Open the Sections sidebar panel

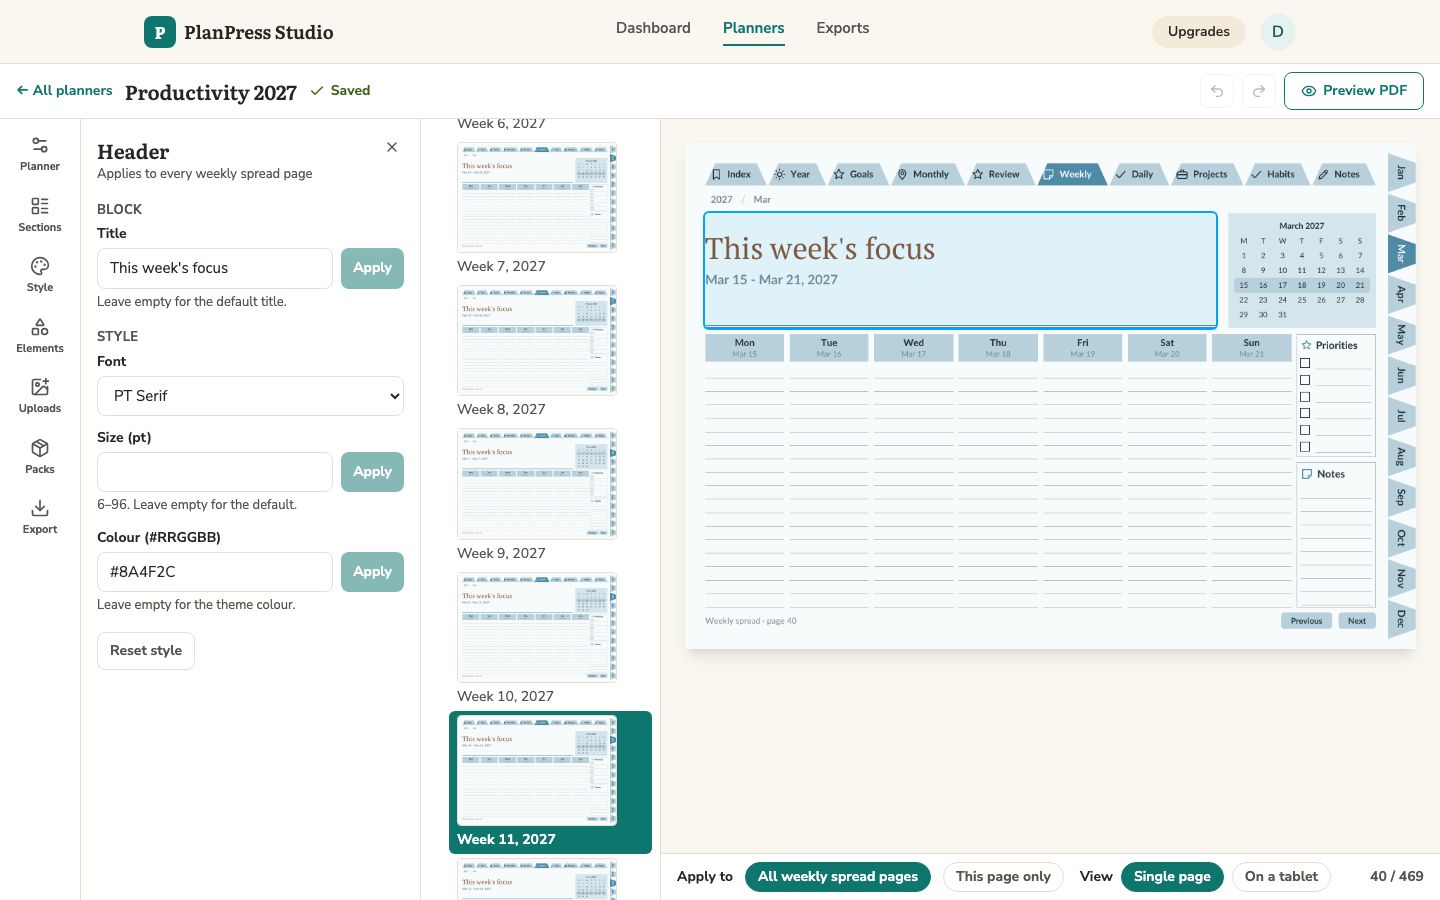click(40, 215)
